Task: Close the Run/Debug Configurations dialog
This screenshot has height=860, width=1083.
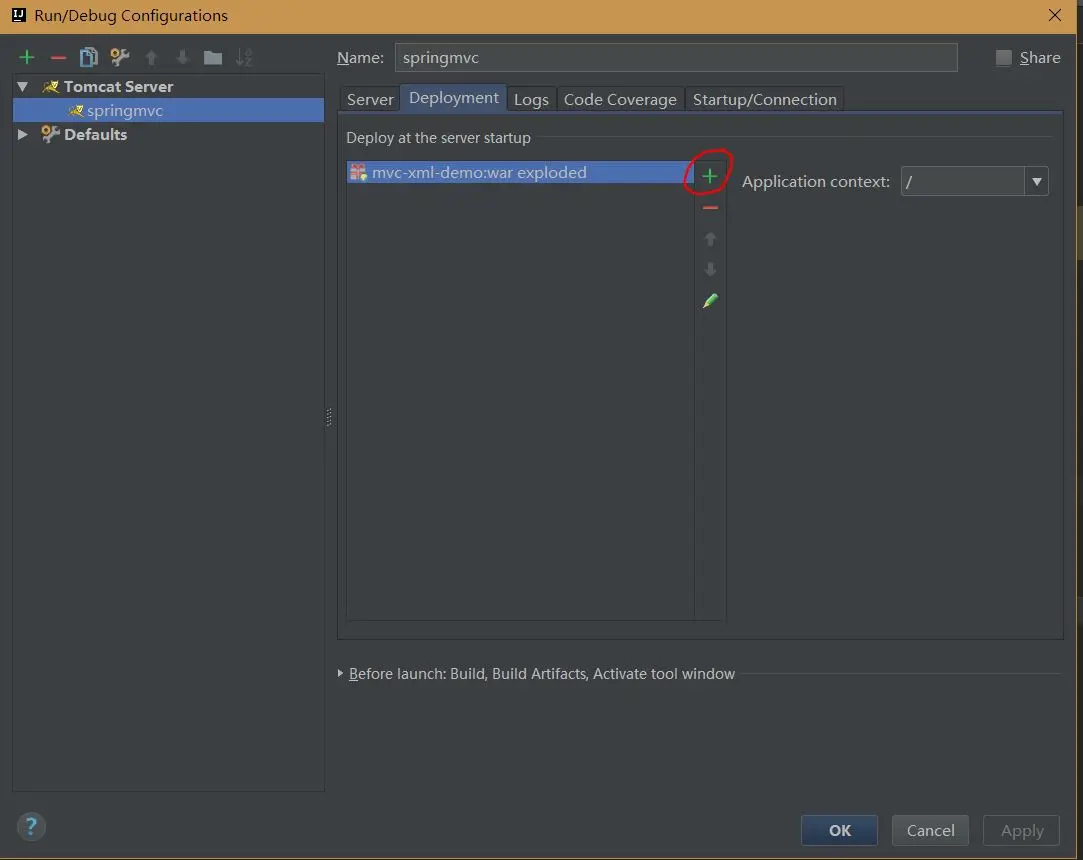Action: click(1055, 15)
